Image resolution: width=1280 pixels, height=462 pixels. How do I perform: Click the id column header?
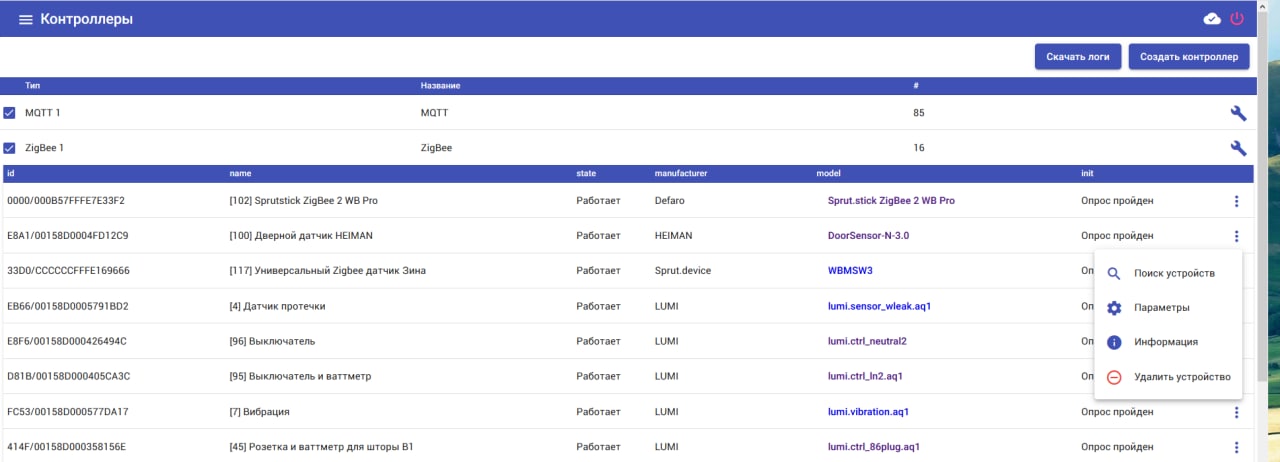[11, 173]
